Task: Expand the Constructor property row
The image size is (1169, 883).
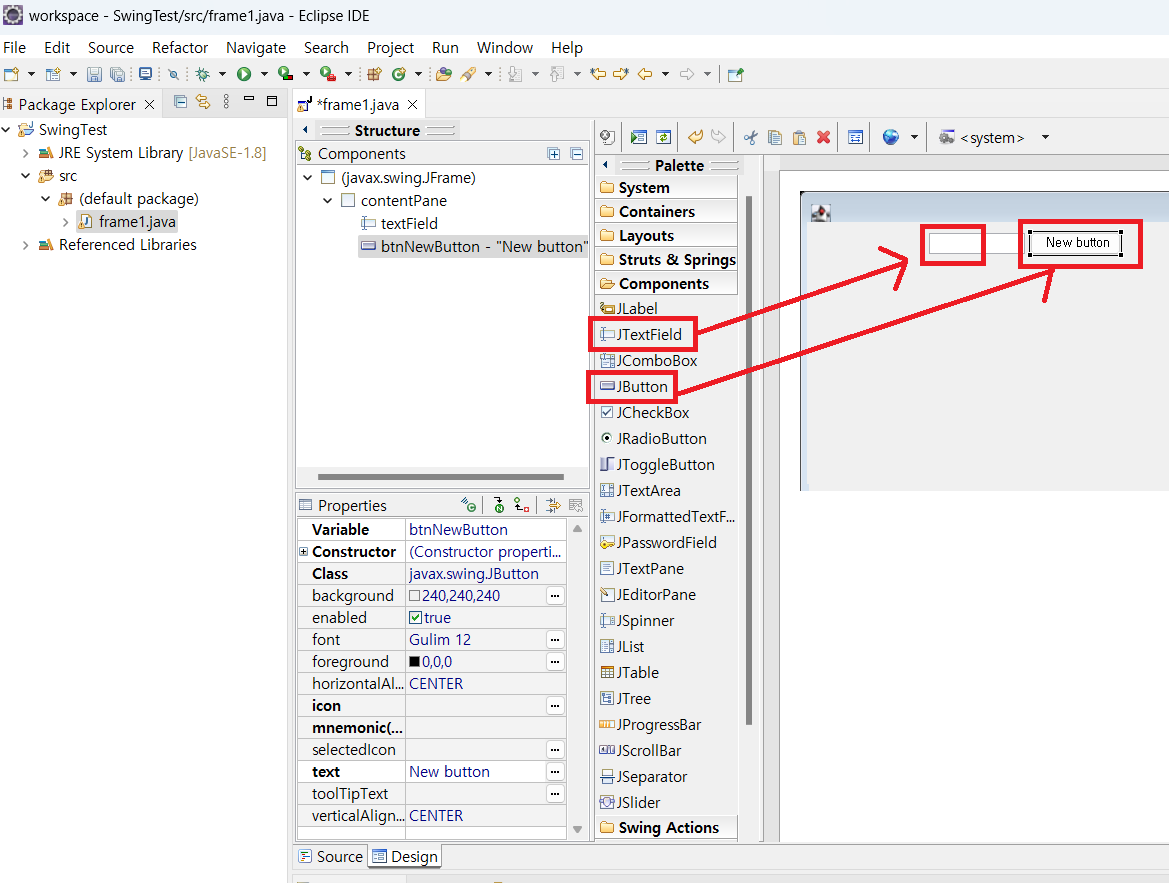Action: coord(303,552)
